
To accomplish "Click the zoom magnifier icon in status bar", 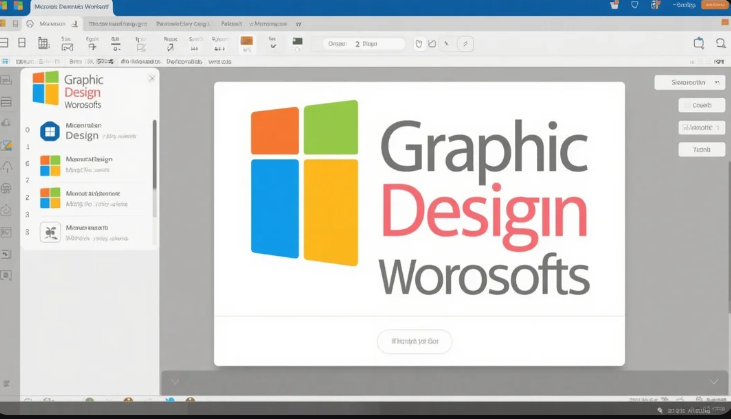I will [660, 411].
